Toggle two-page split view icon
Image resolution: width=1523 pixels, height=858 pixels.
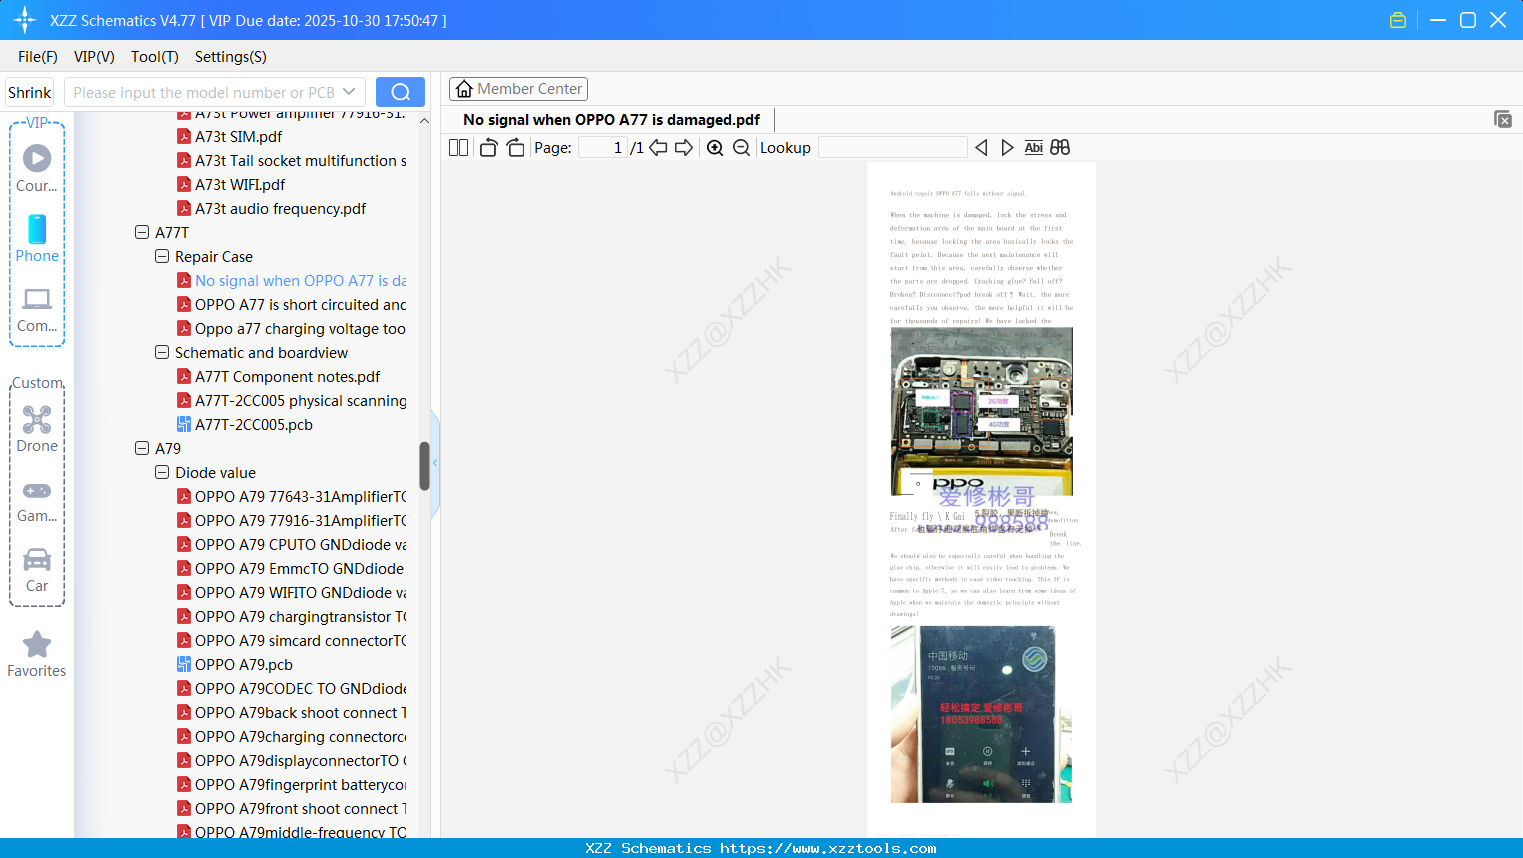point(459,148)
